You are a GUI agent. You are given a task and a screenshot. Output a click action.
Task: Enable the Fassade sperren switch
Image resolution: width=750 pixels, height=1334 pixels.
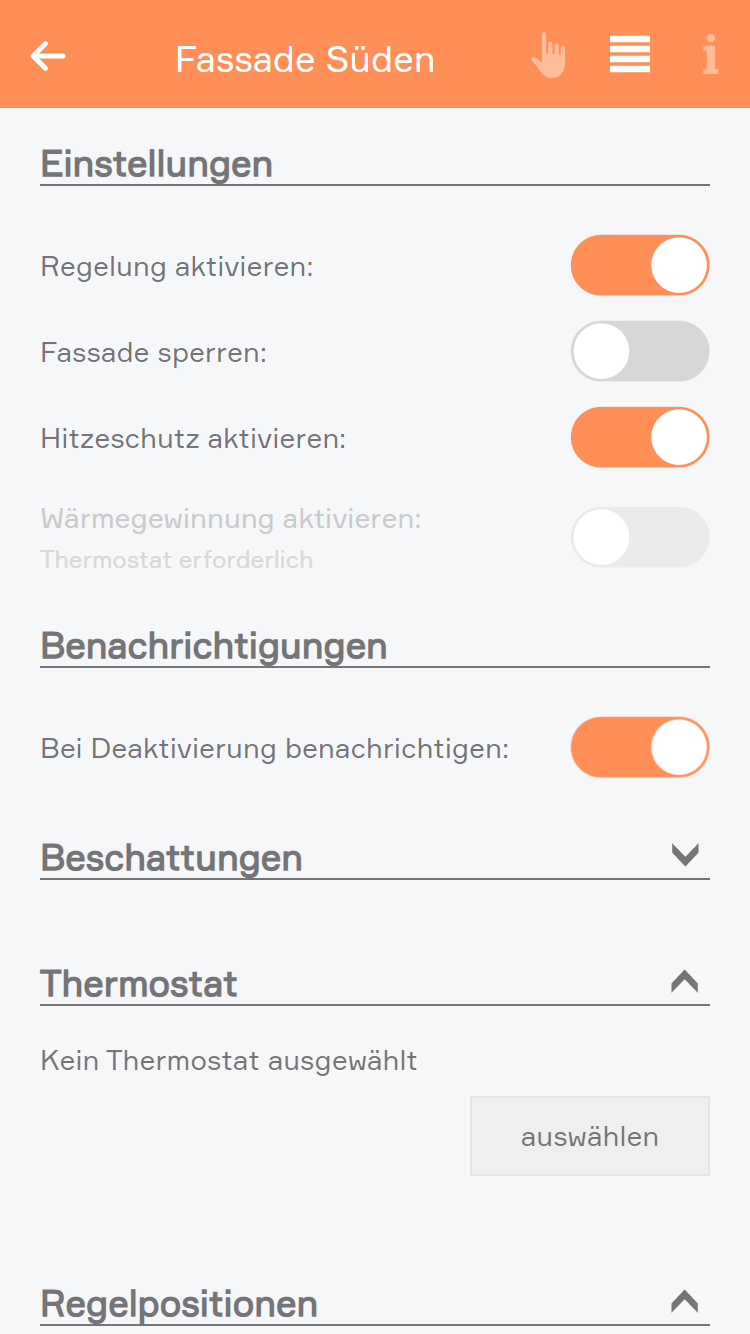(x=640, y=351)
